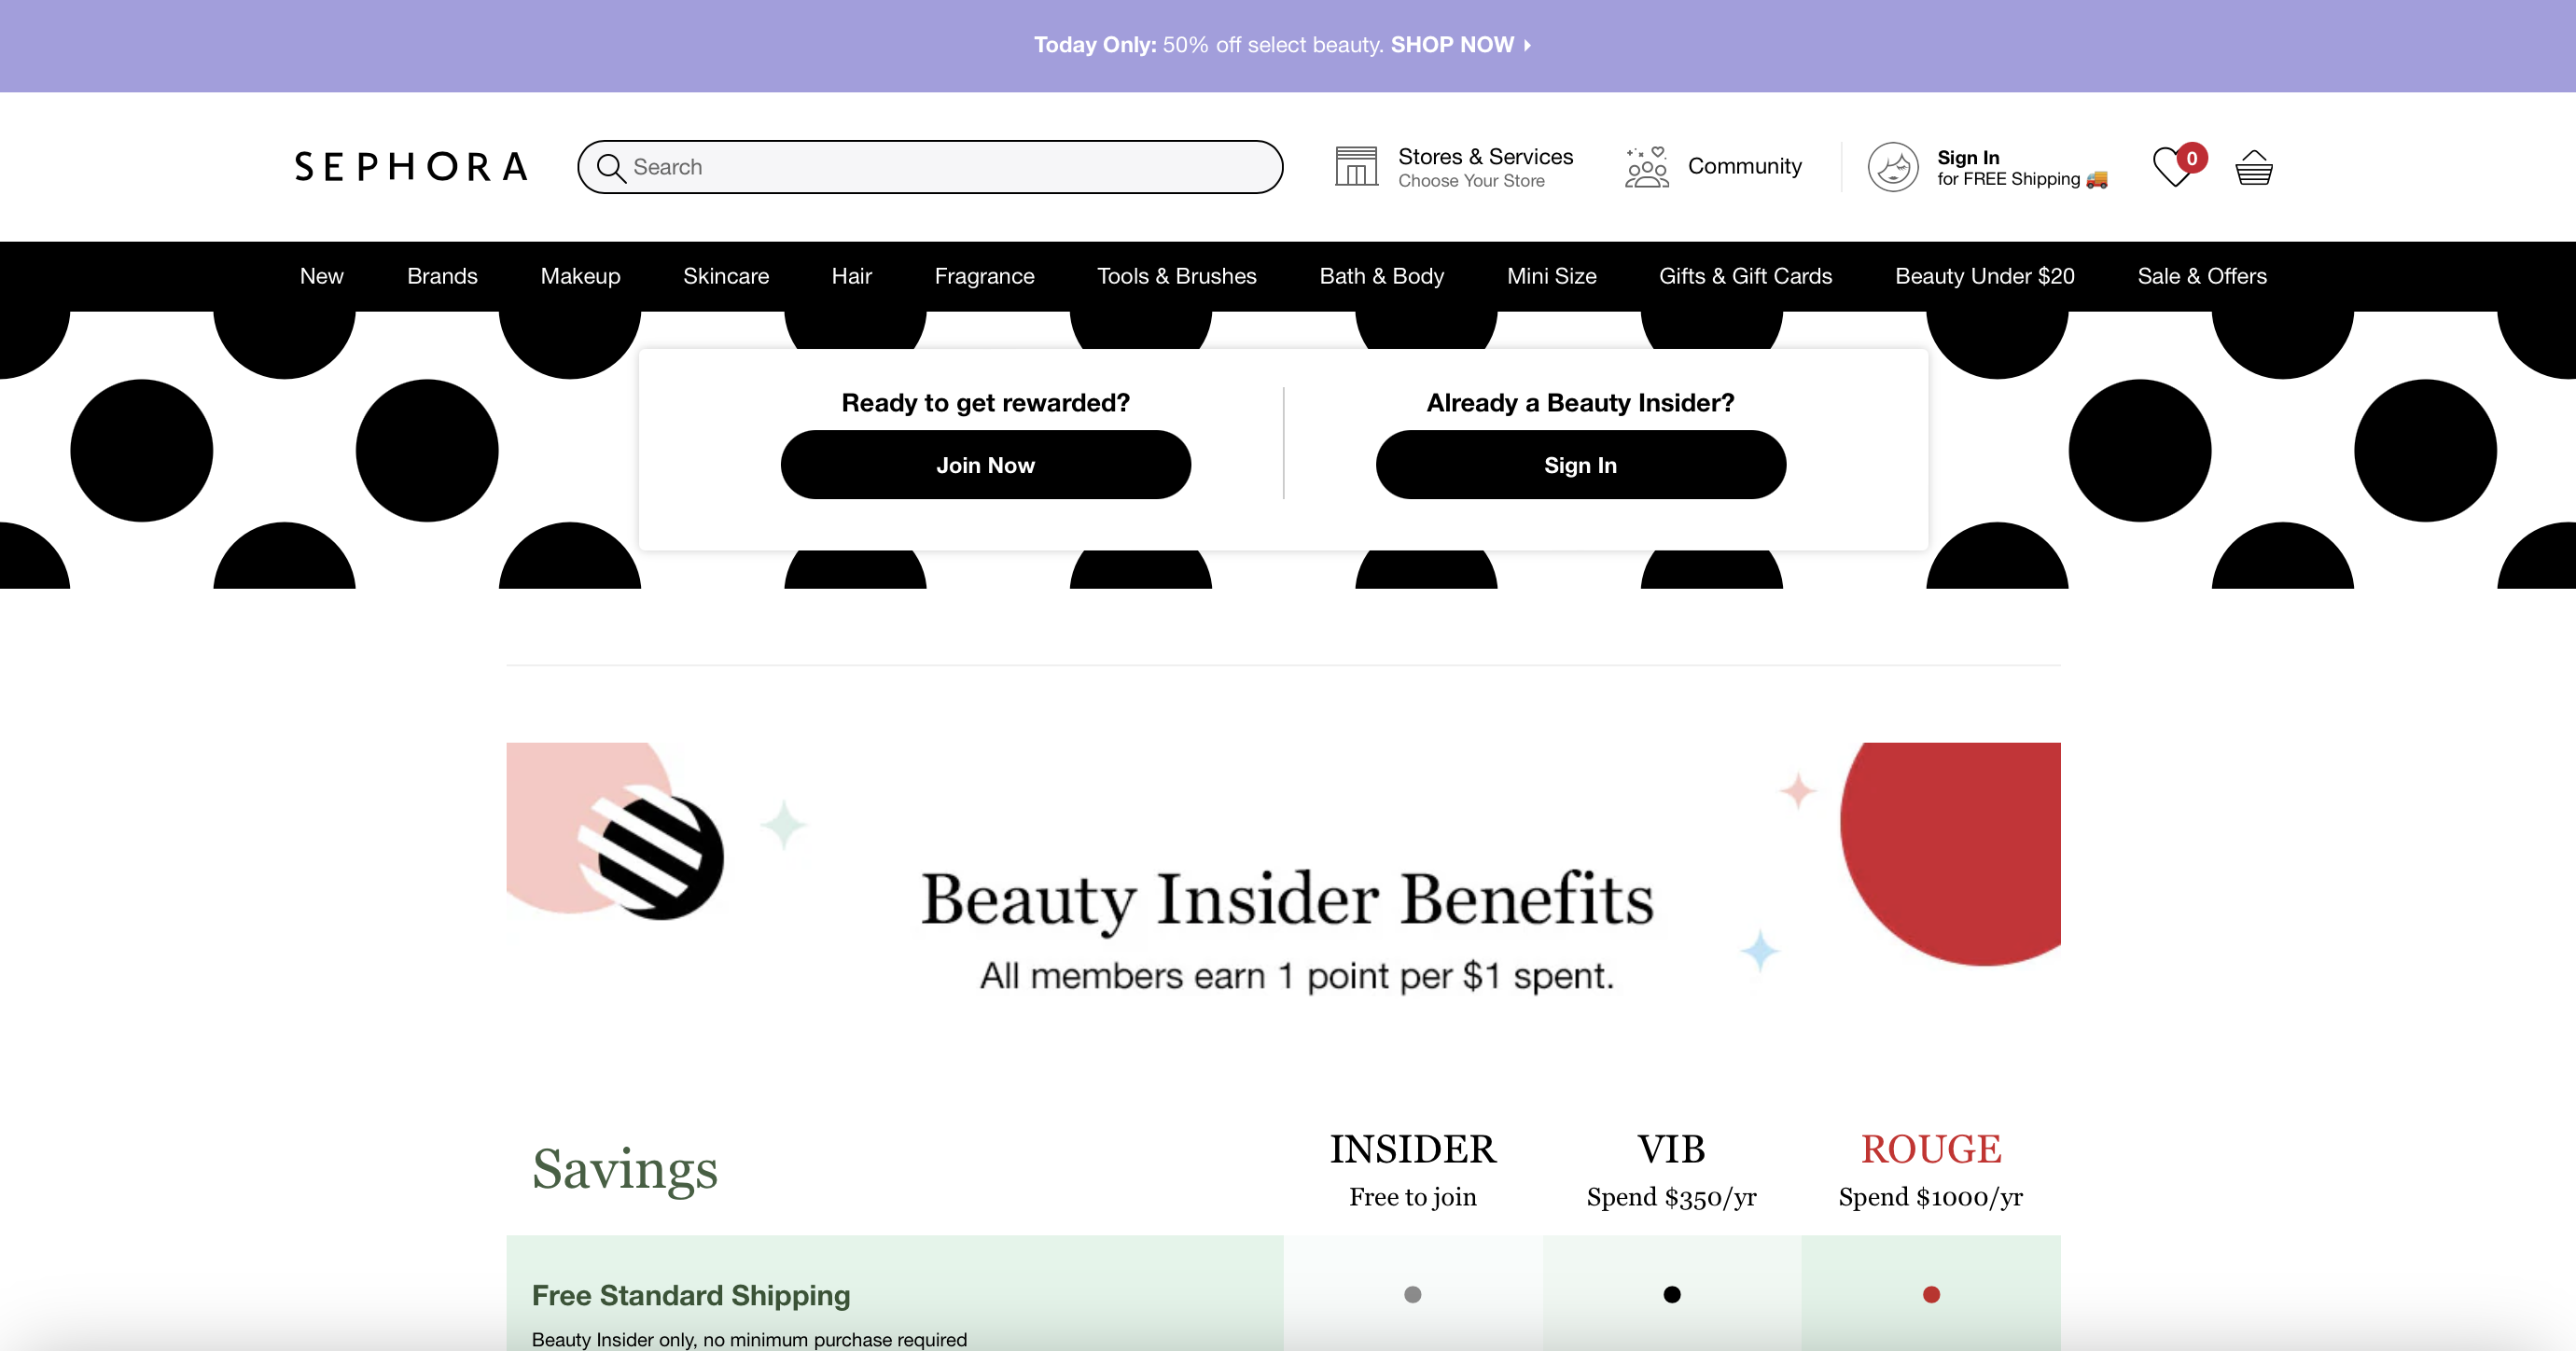Viewport: 2576px width, 1351px height.
Task: Click 'Ready to get rewarded?' heading
Action: tap(986, 403)
